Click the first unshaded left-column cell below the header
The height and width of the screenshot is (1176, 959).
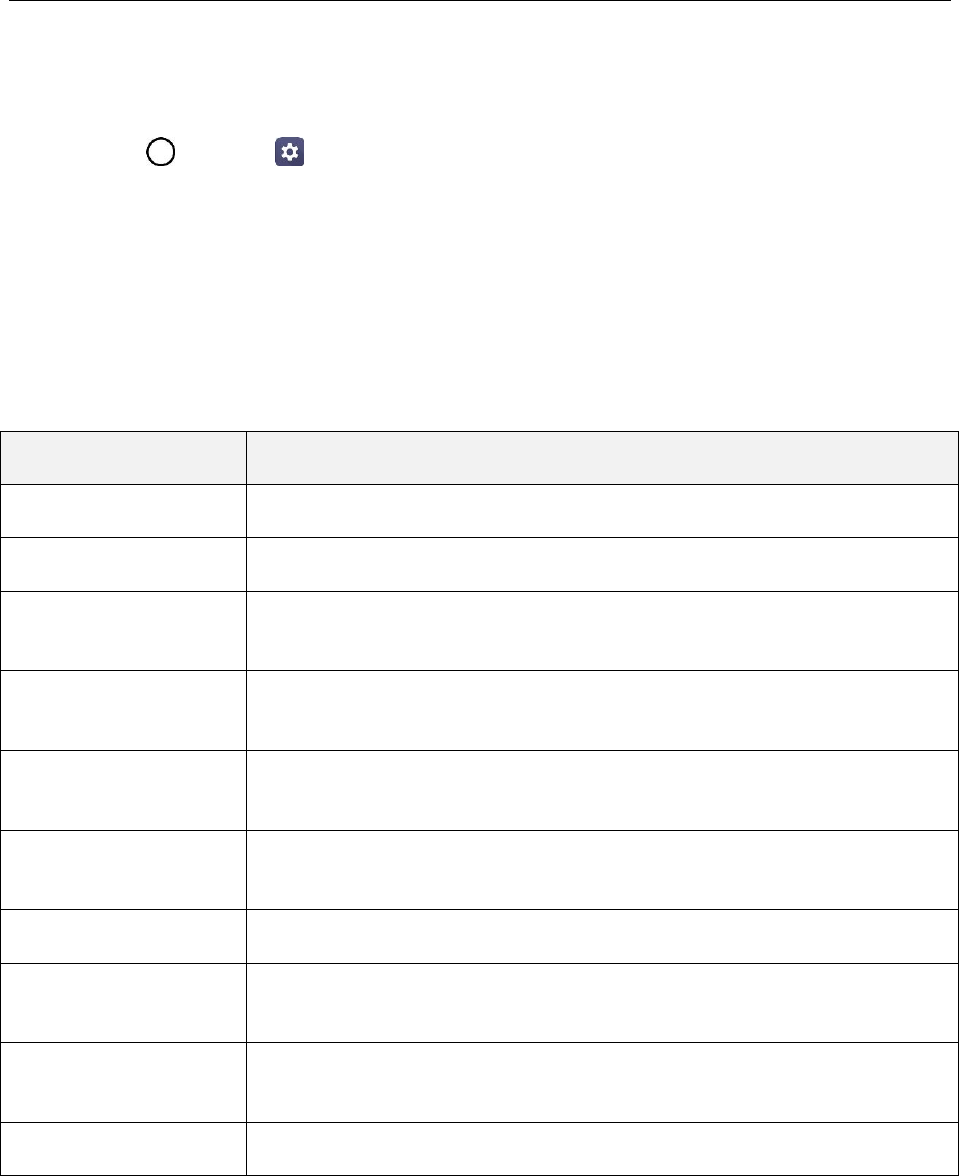[x=124, y=511]
